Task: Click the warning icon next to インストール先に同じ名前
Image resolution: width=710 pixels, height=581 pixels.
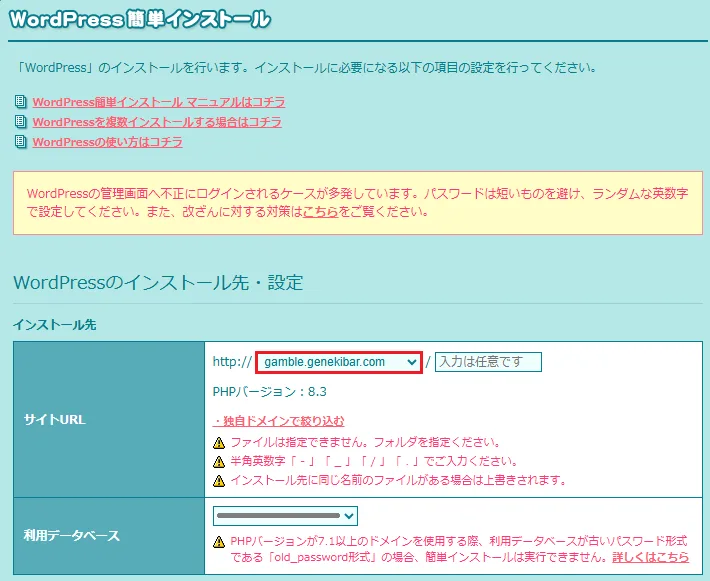Action: click(219, 480)
